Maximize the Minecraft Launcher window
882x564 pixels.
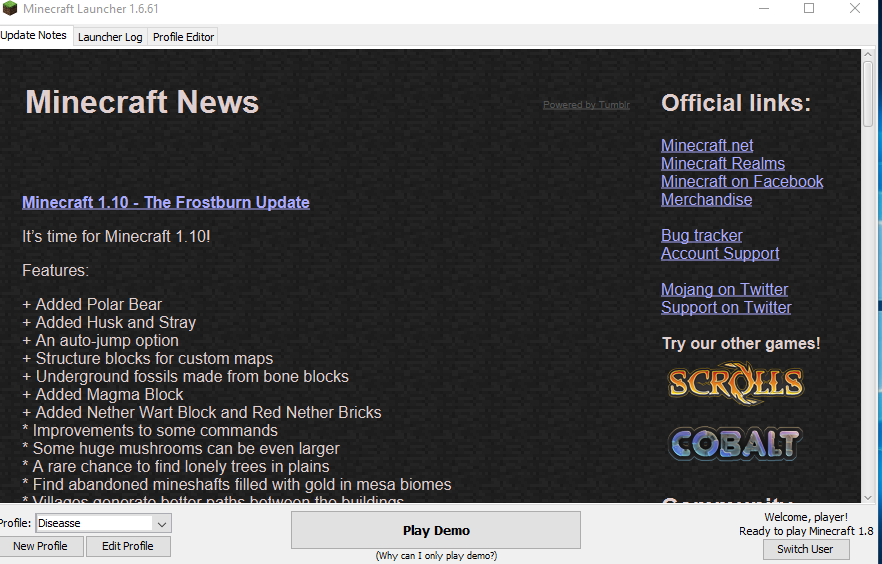tap(809, 8)
